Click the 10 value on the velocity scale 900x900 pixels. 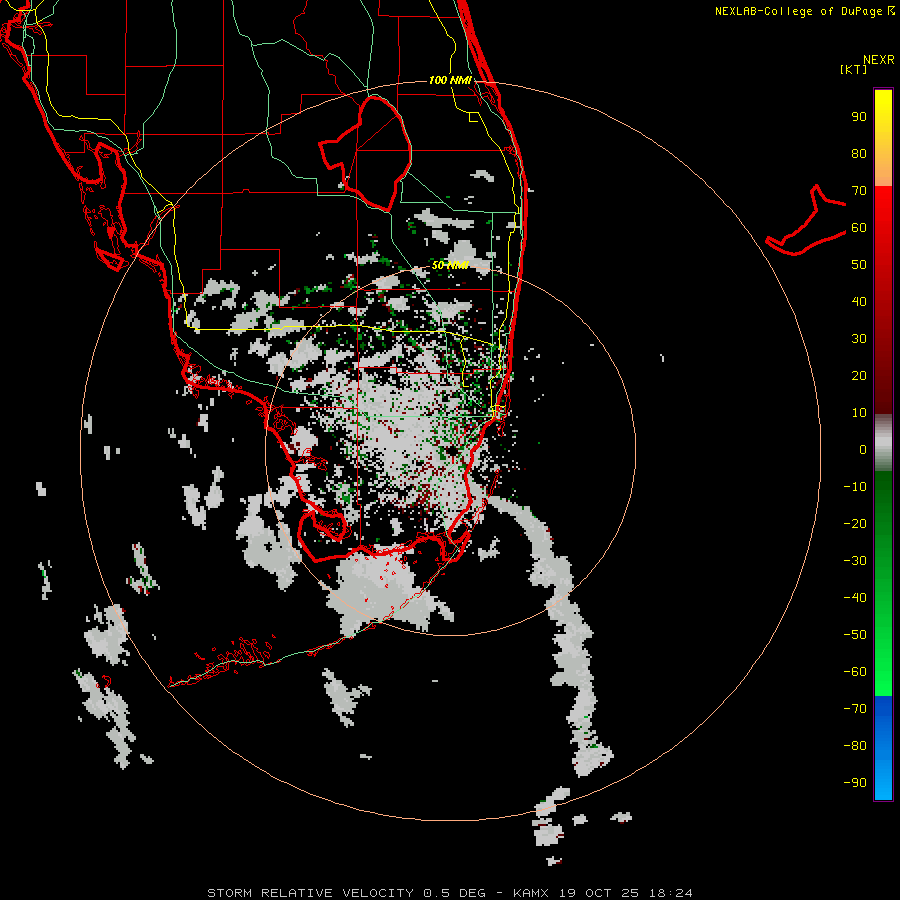859,413
